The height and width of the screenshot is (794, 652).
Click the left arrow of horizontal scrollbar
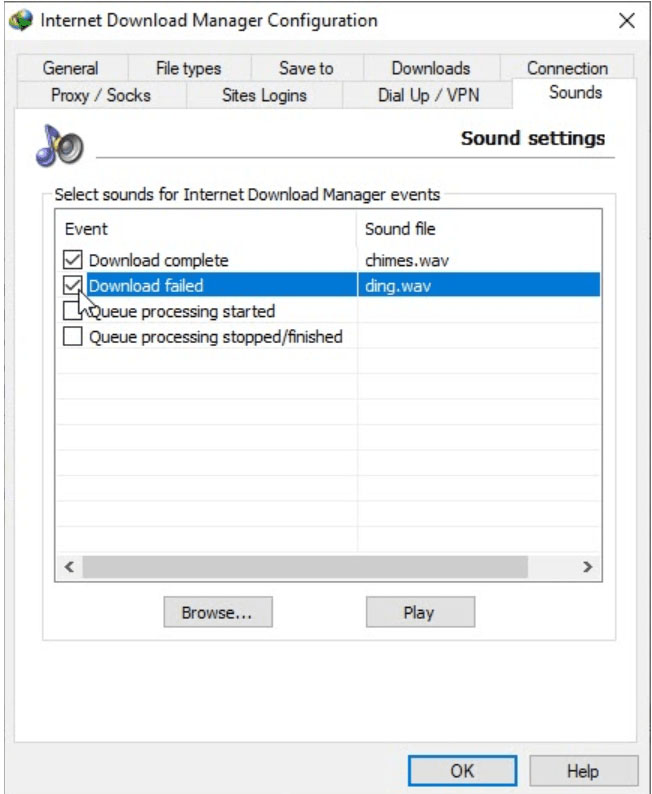click(69, 567)
